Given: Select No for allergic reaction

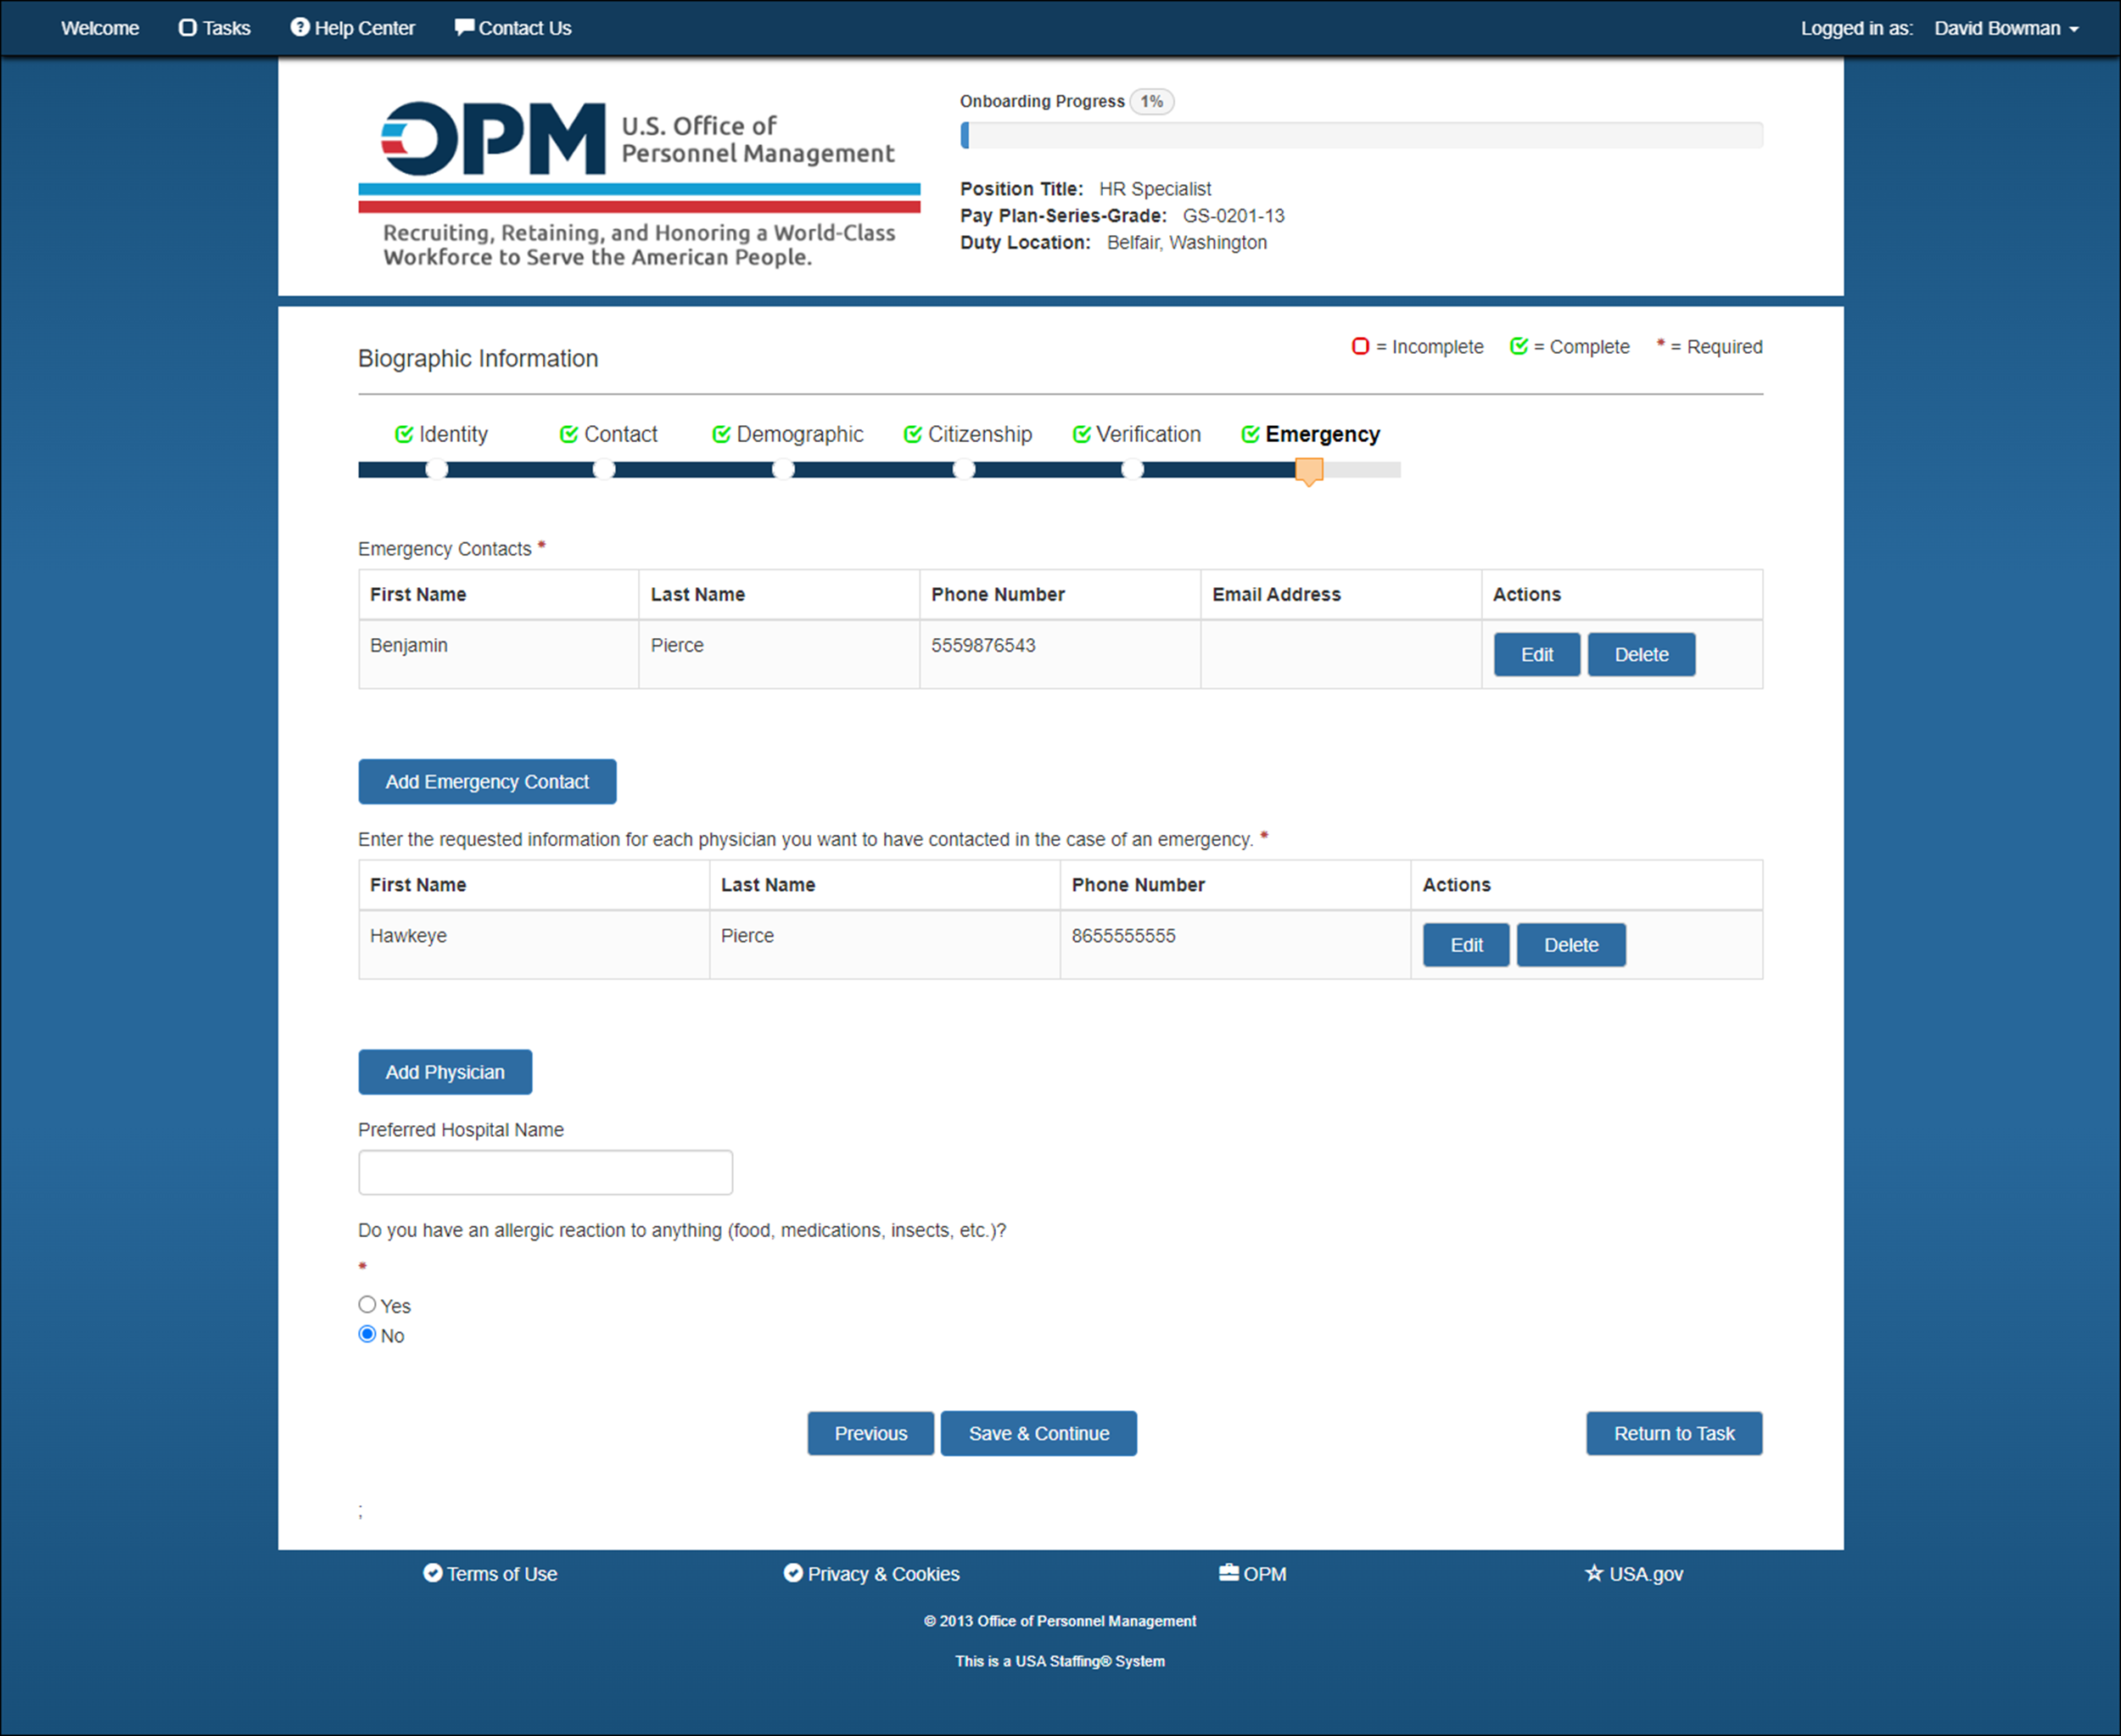Looking at the screenshot, I should (367, 1334).
